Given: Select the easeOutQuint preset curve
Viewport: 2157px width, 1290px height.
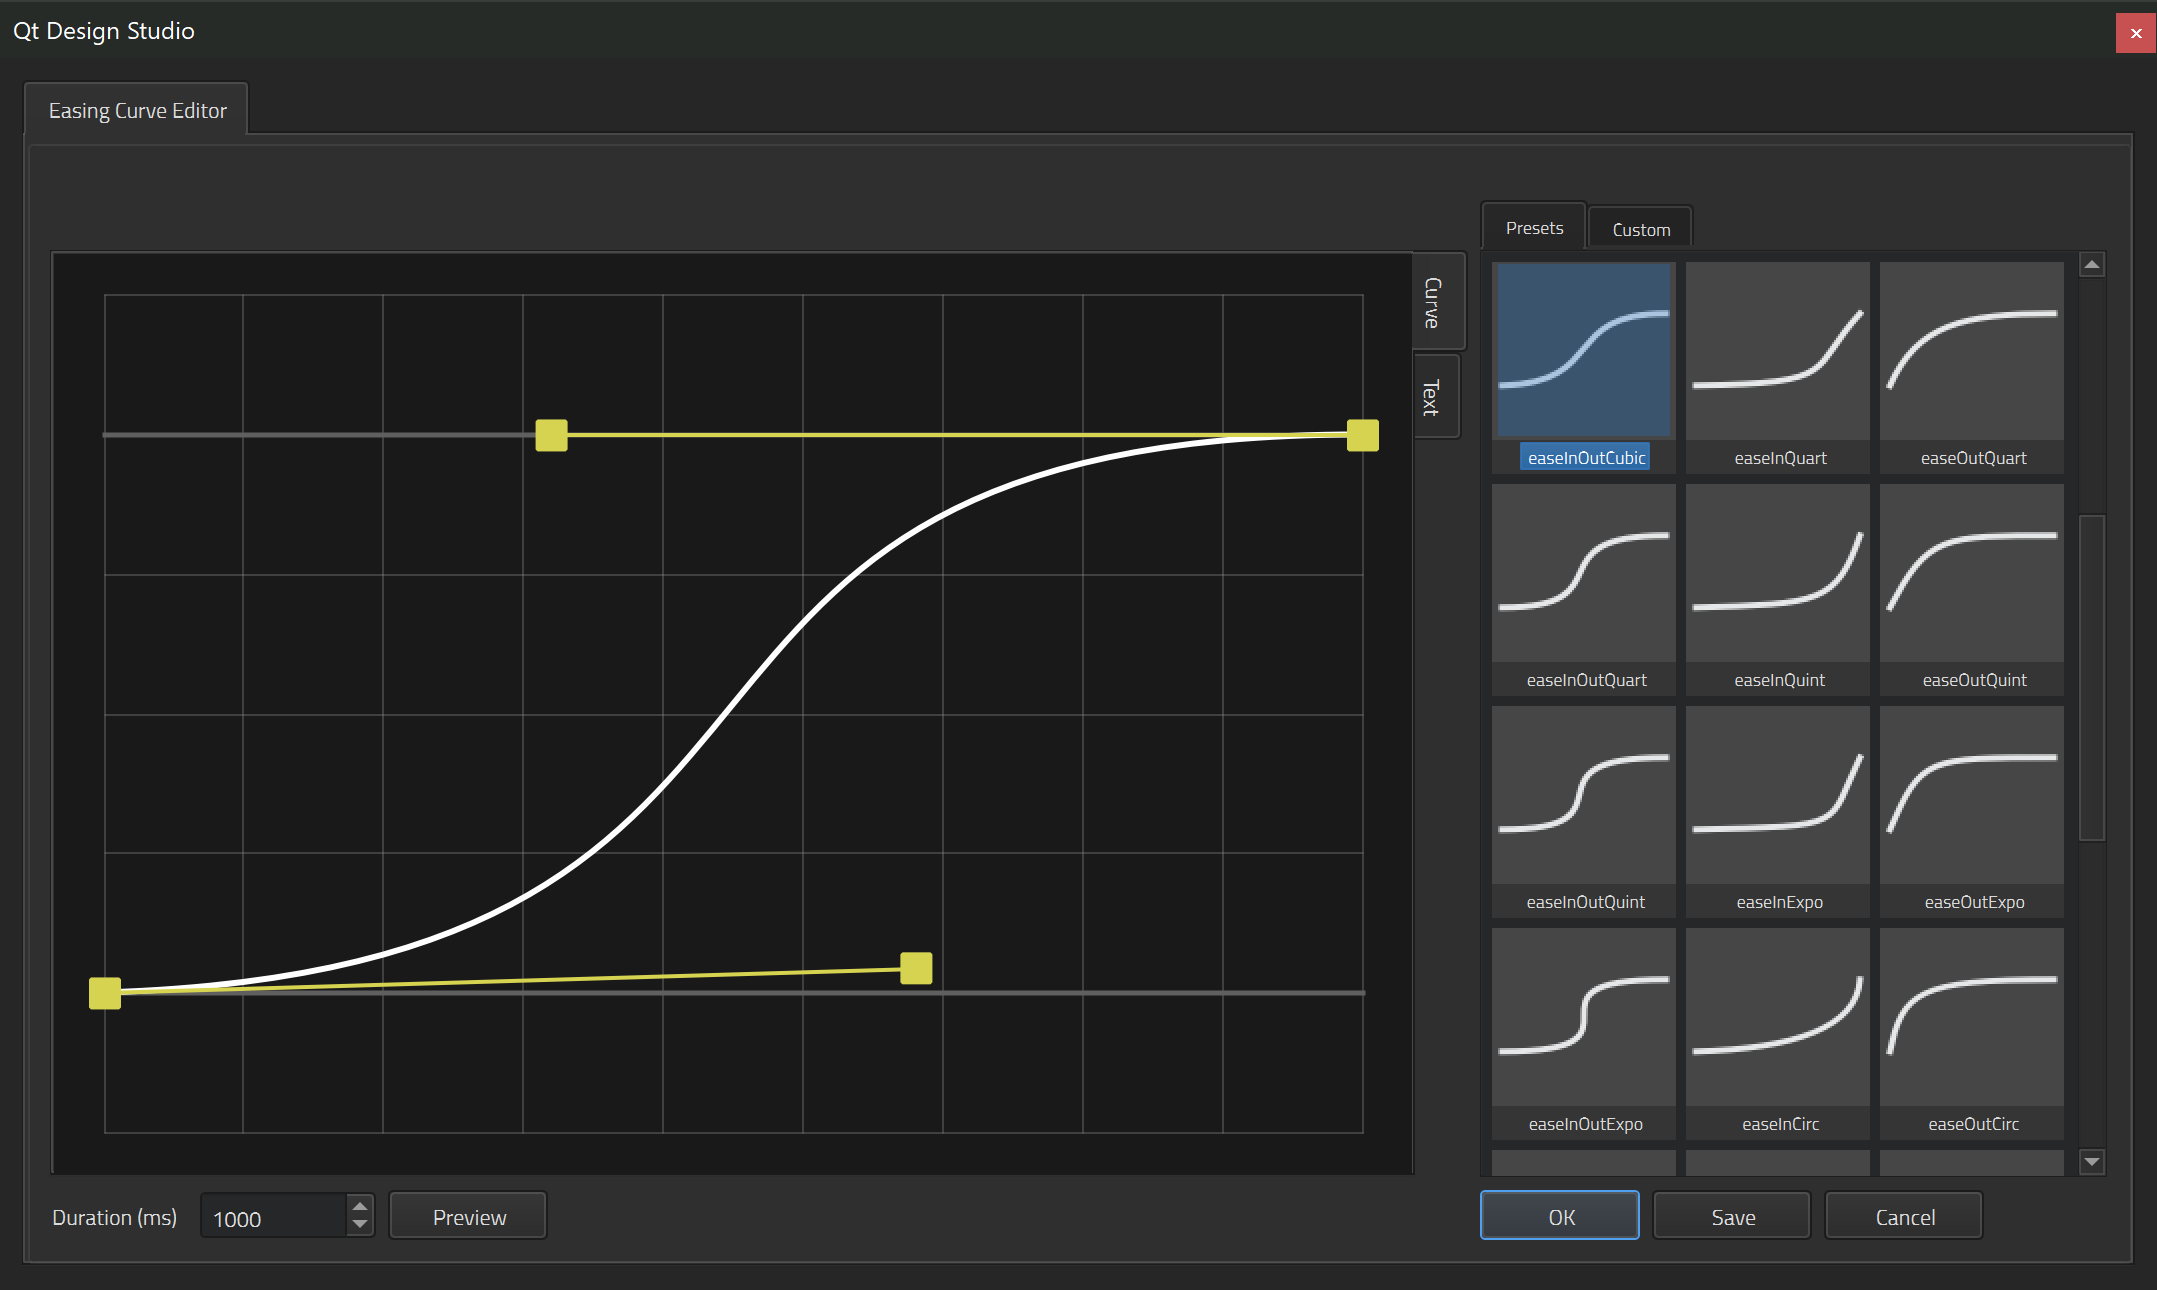Looking at the screenshot, I should click(1971, 574).
